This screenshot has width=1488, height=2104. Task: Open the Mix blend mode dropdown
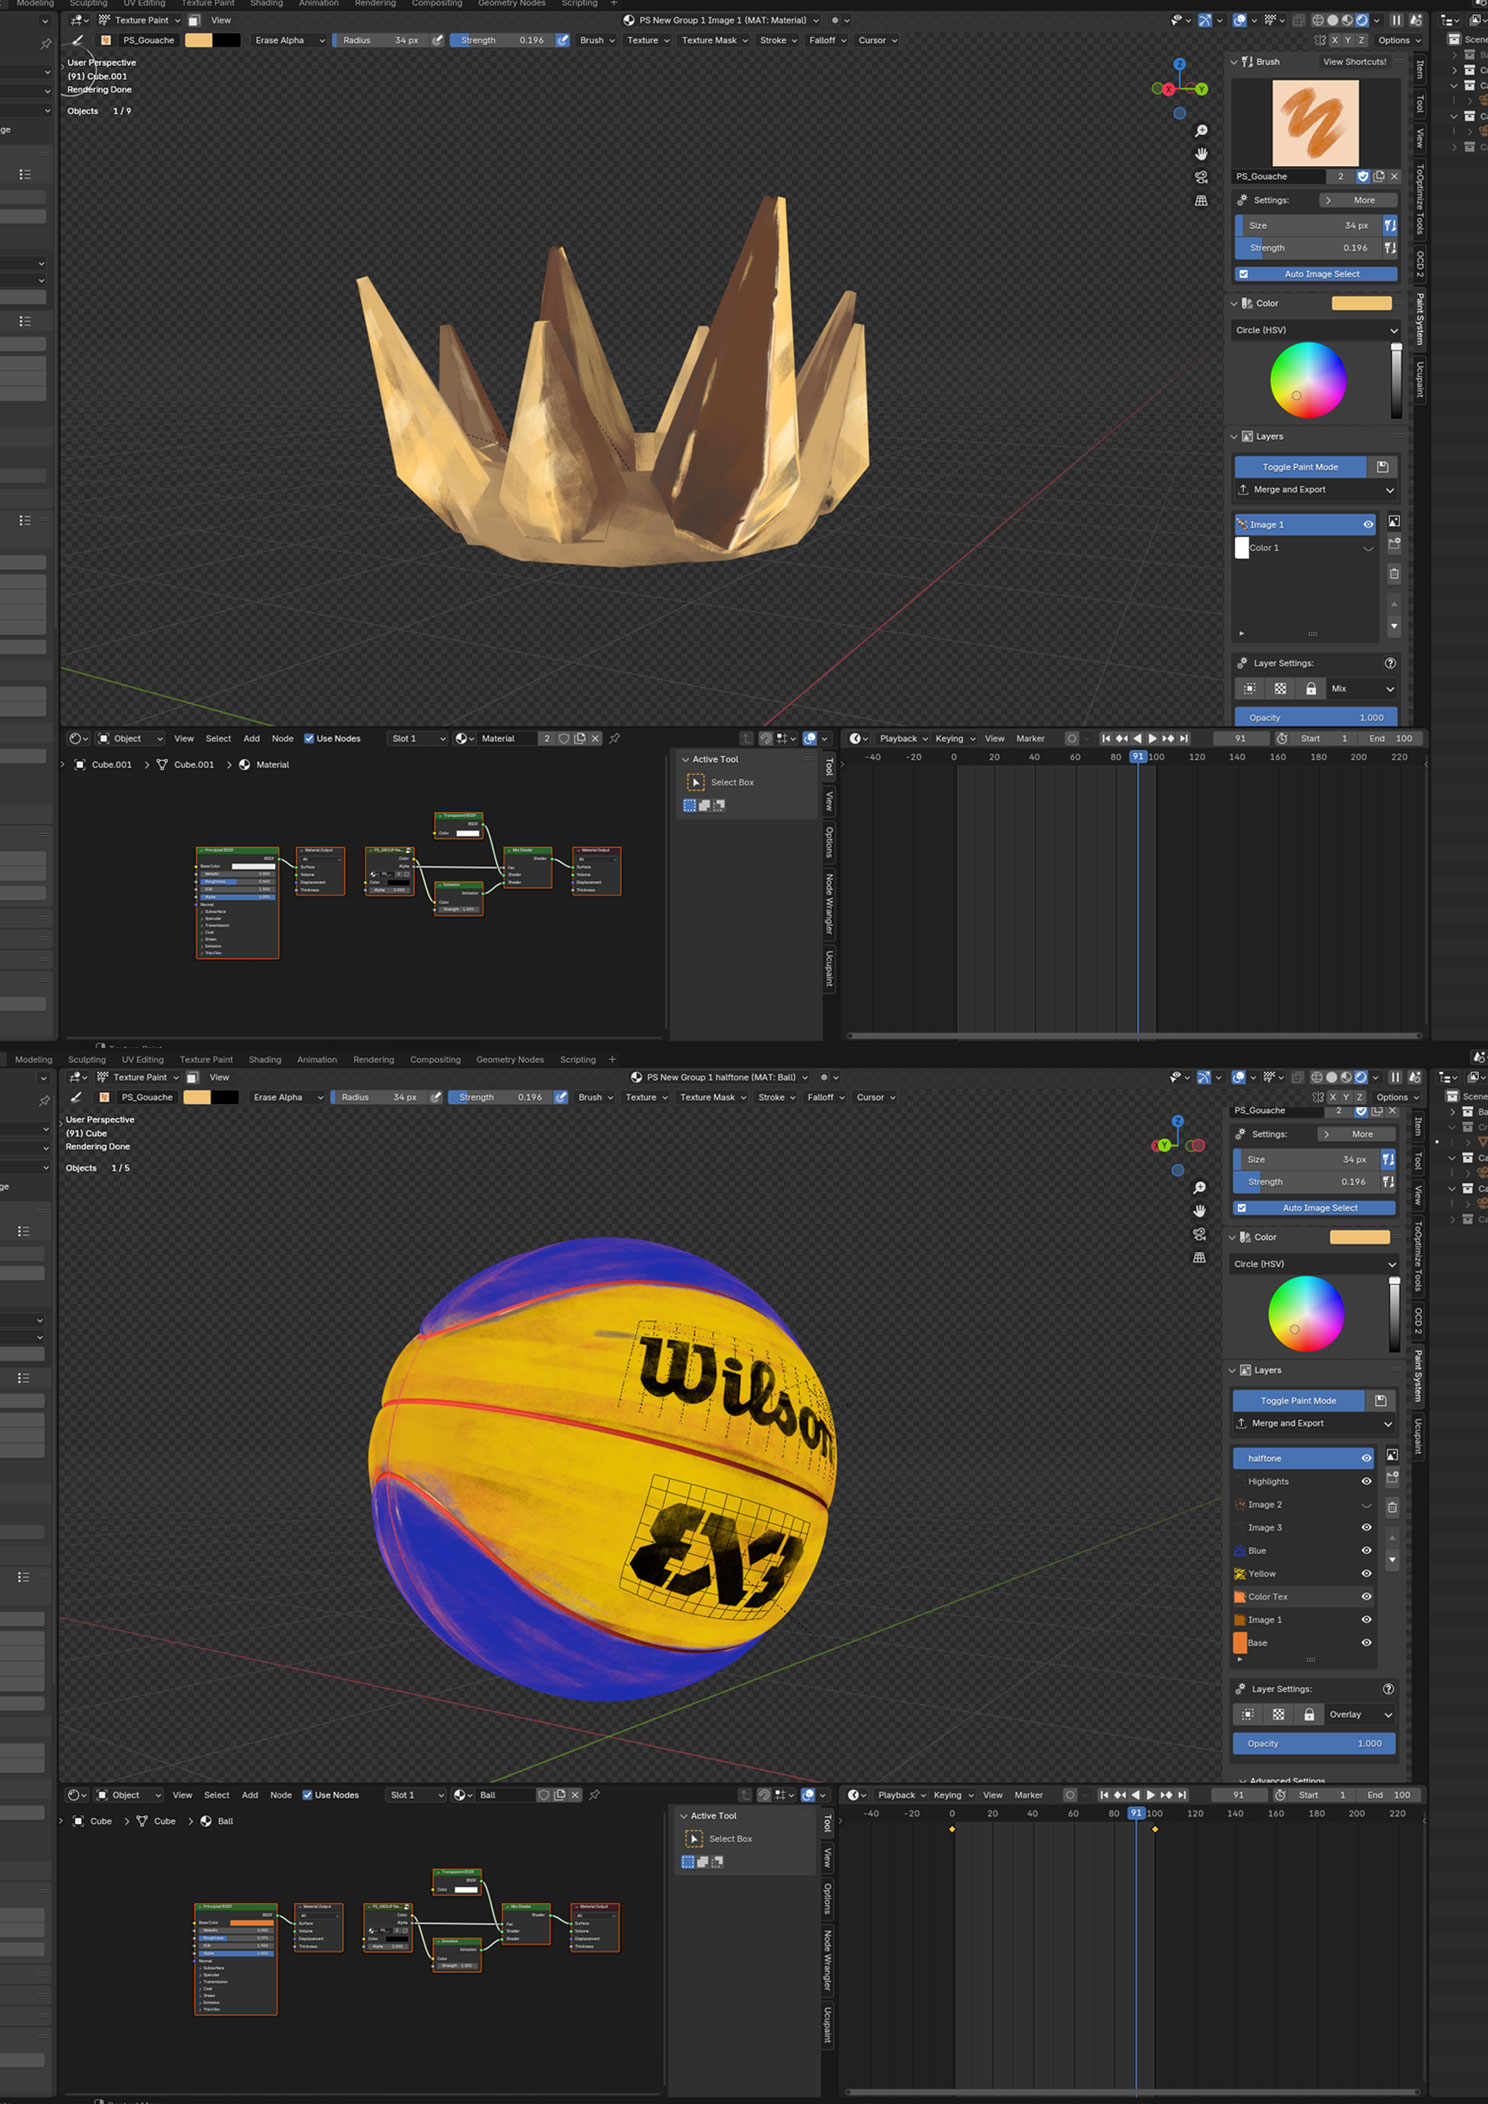(x=1361, y=689)
